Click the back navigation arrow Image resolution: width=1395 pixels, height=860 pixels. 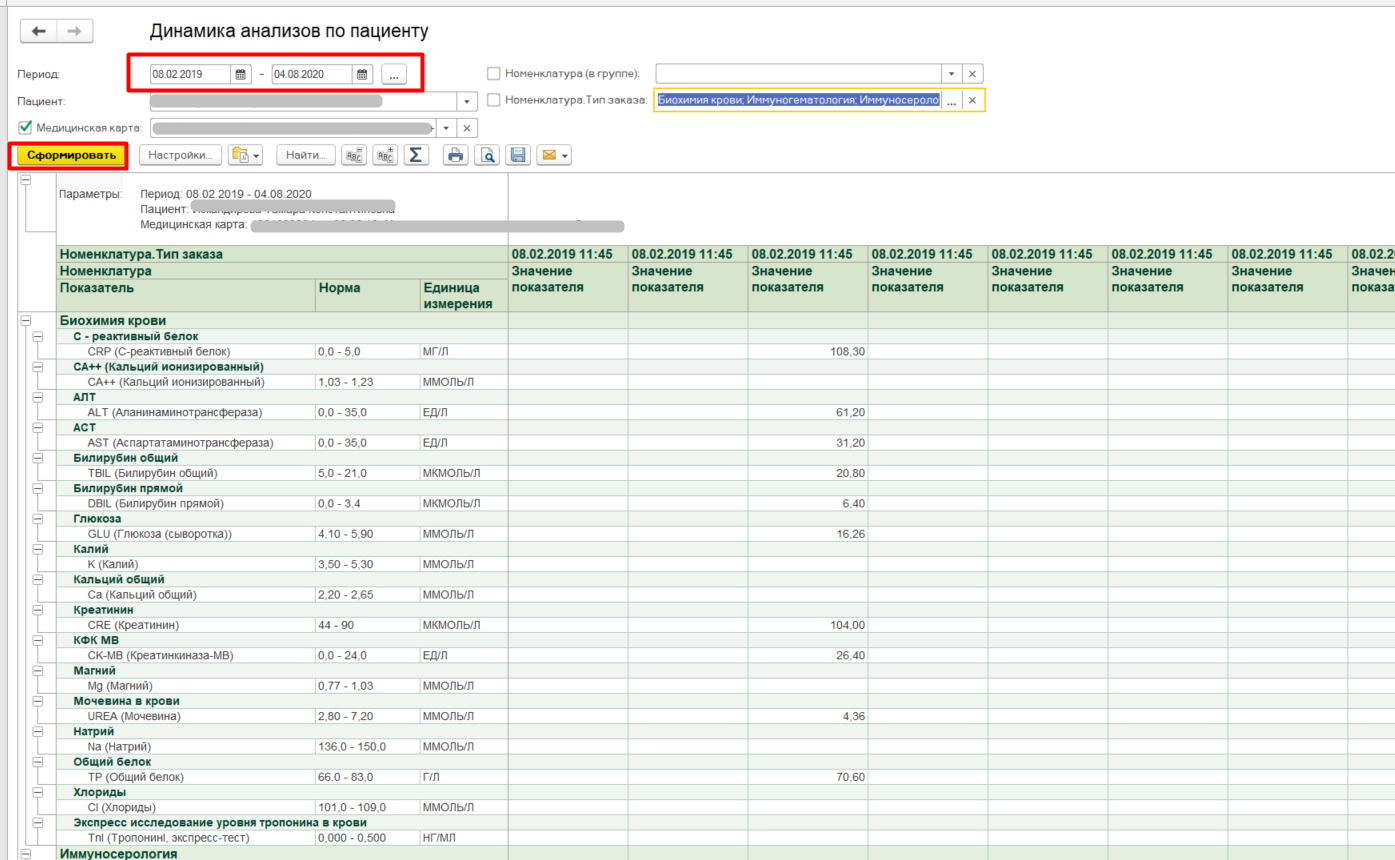39,32
